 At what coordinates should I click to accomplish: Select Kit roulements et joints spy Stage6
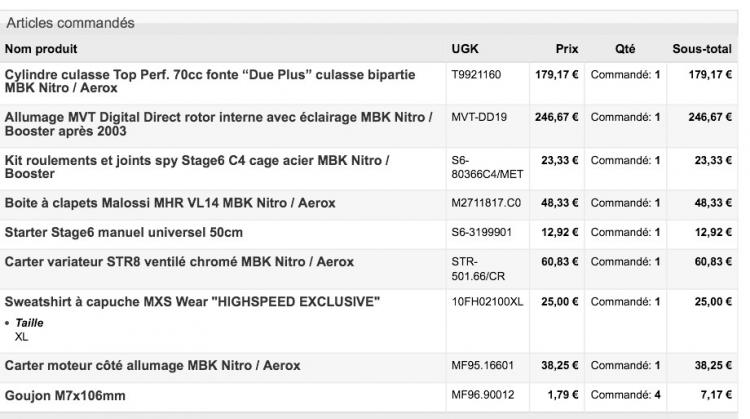point(197,167)
